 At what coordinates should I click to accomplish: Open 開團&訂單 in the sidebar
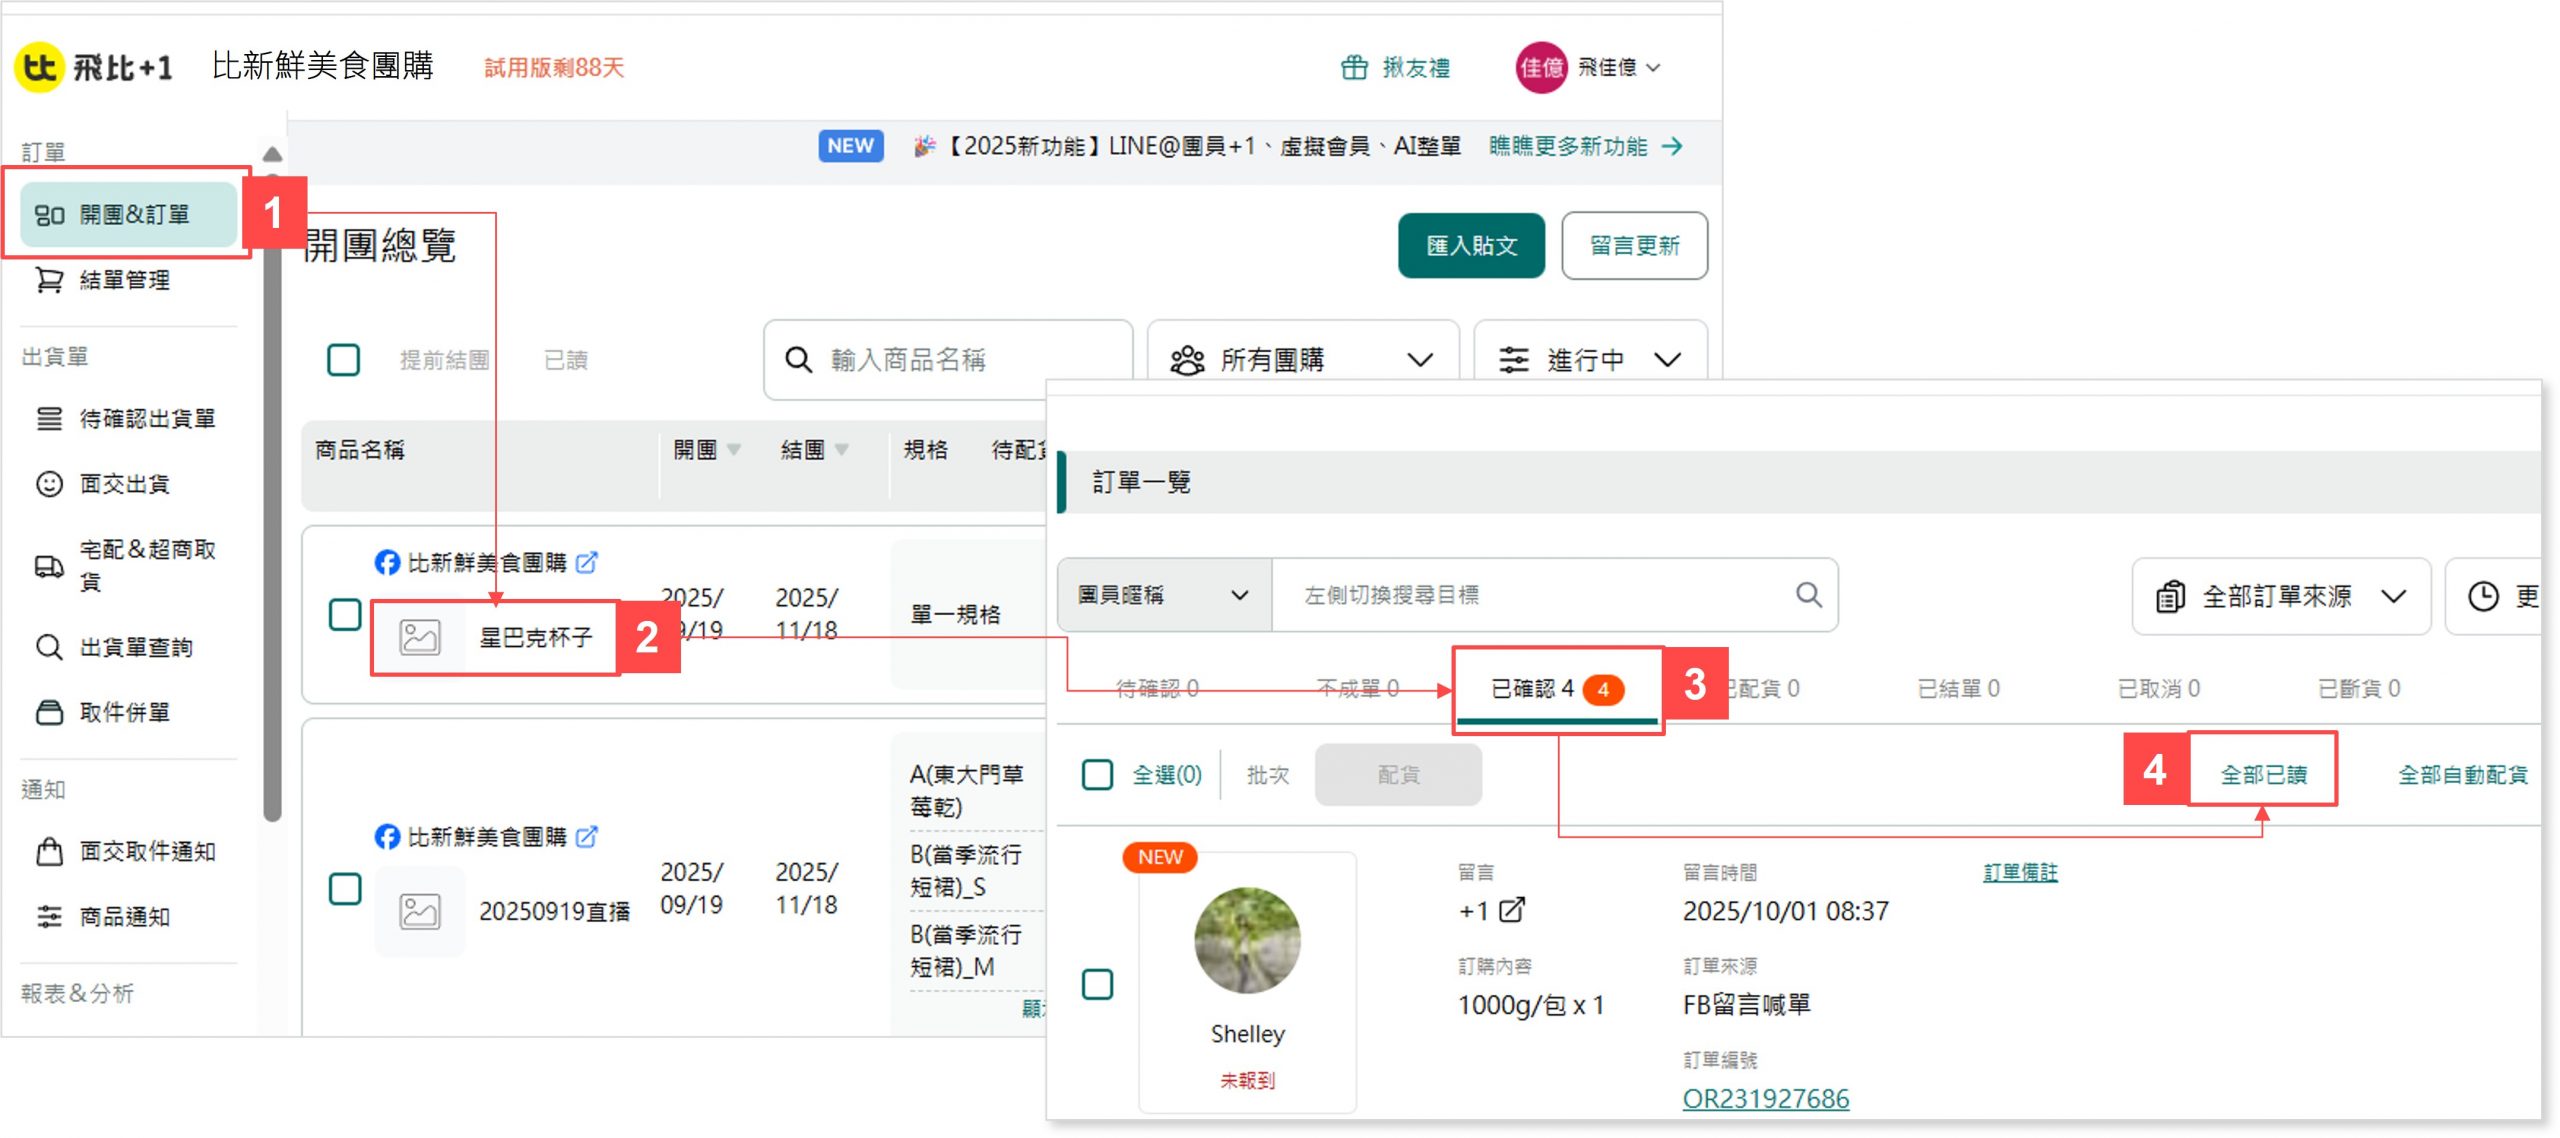pyautogui.click(x=128, y=214)
